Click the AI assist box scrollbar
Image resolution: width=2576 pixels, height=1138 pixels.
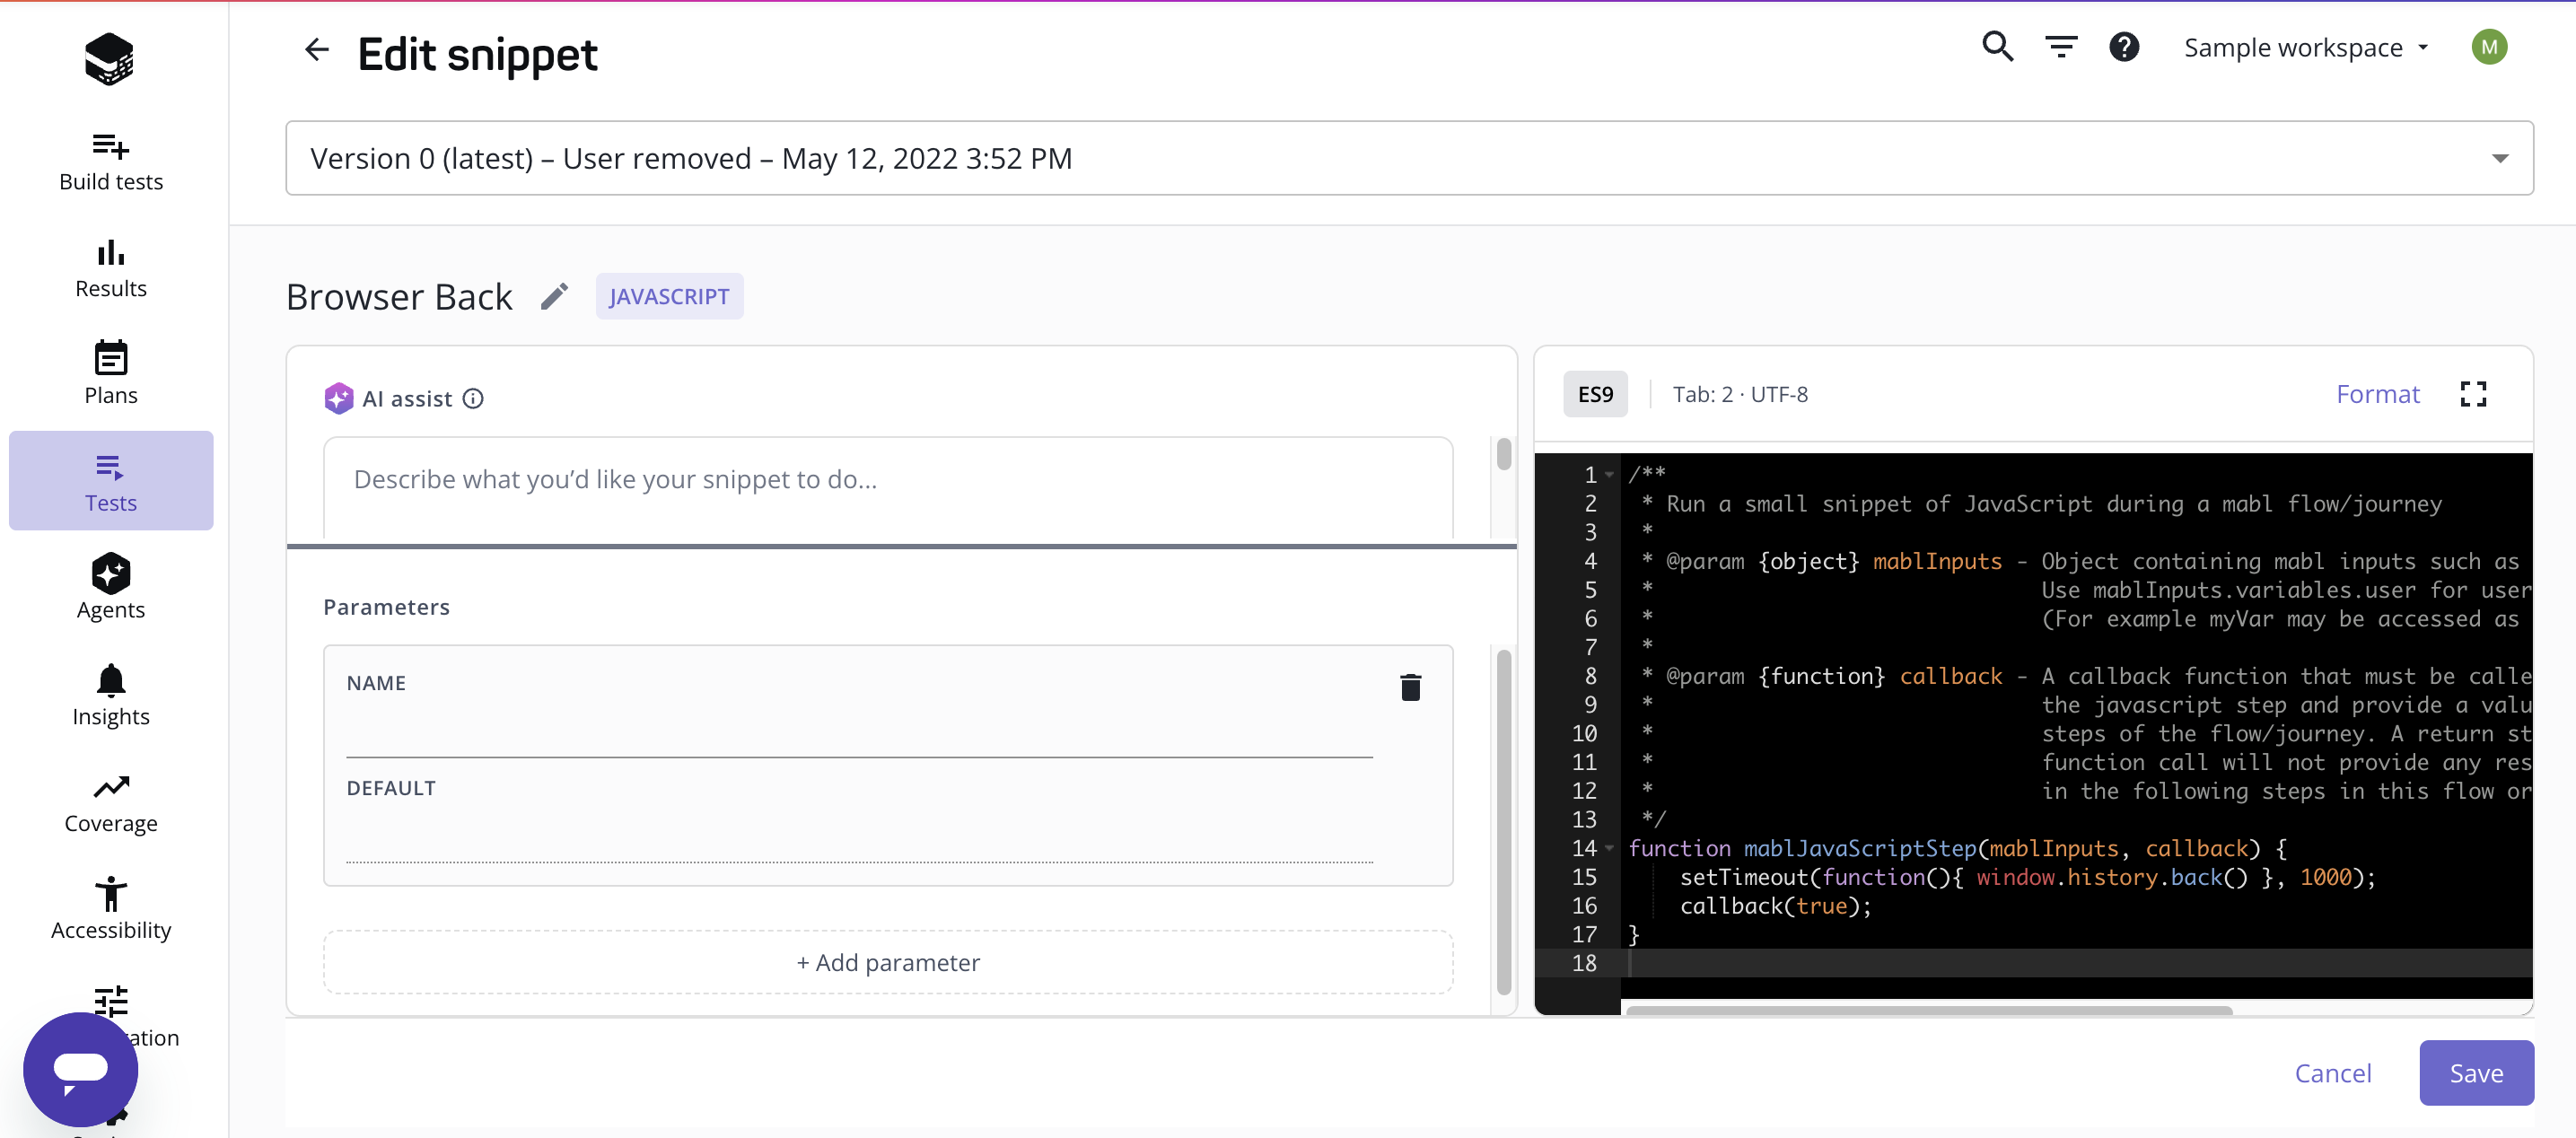[1503, 455]
